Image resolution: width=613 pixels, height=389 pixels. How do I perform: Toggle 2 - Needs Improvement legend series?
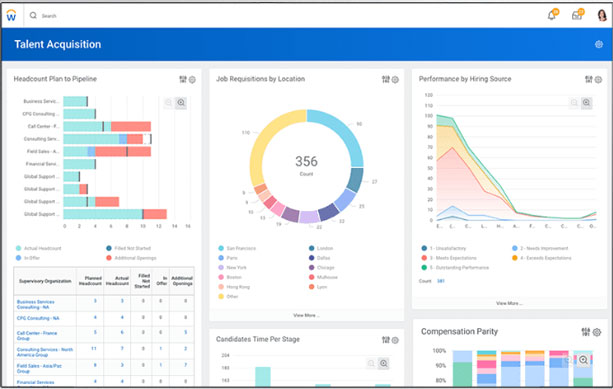pos(540,248)
